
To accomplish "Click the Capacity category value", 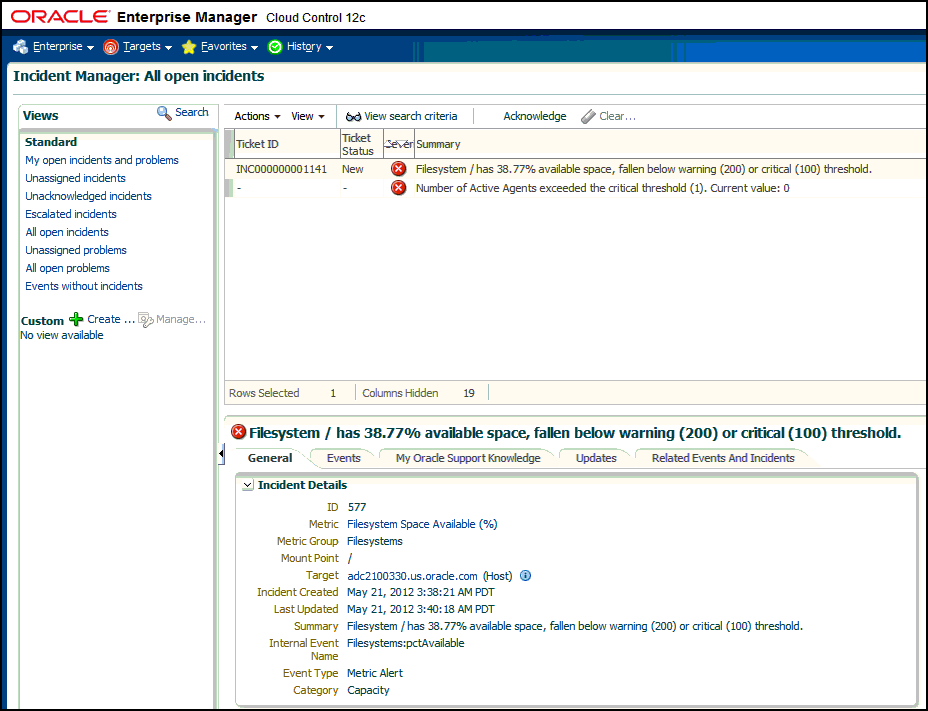I will [368, 690].
